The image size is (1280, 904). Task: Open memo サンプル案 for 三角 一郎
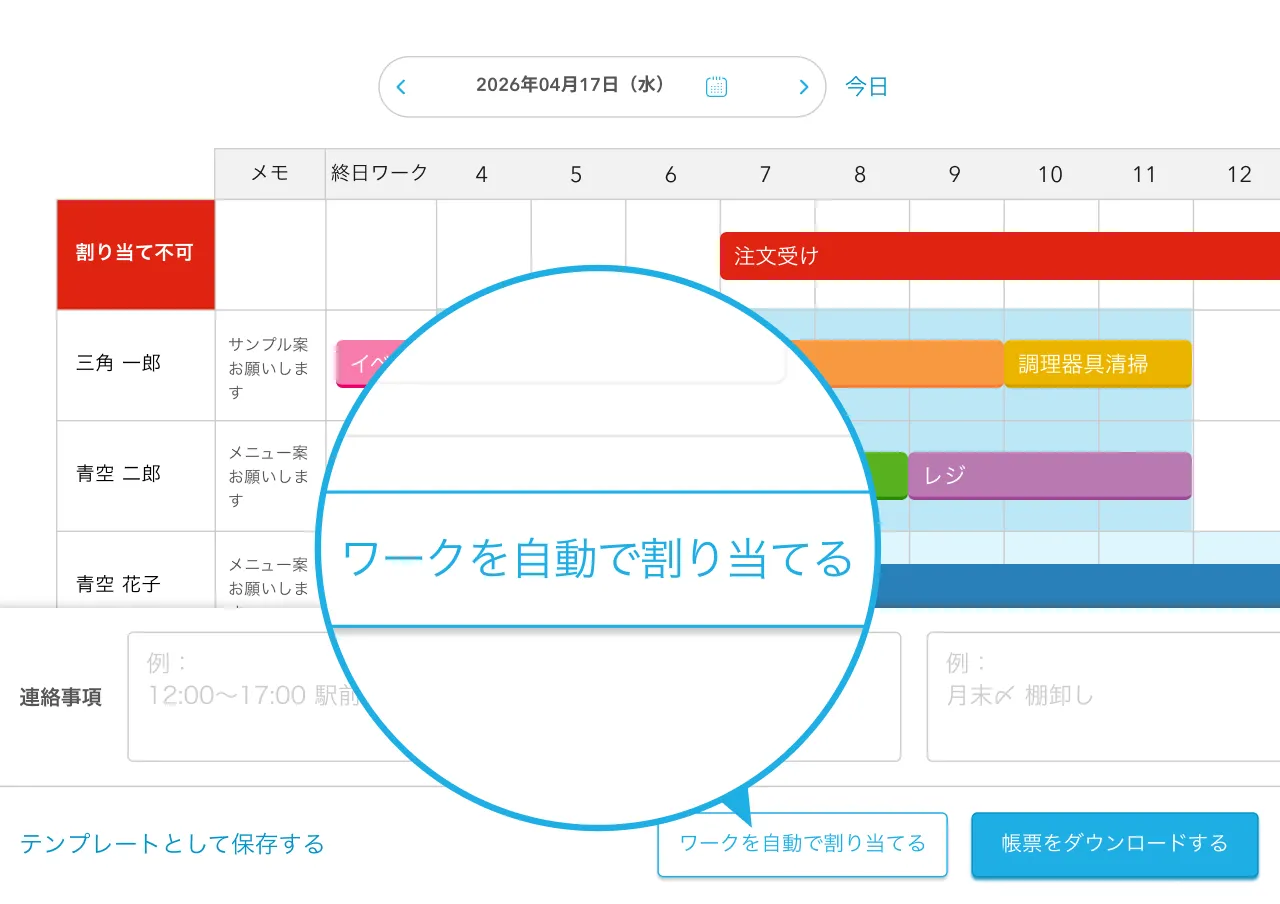(x=269, y=368)
